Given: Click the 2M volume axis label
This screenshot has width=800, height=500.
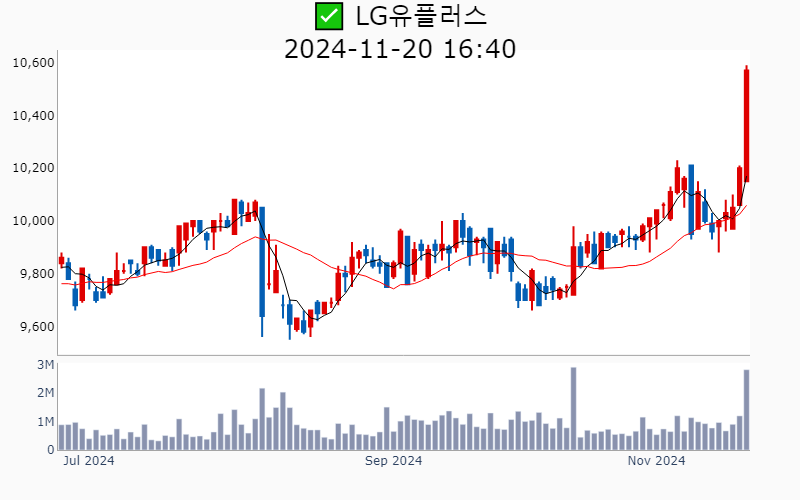Looking at the screenshot, I should click(45, 393).
